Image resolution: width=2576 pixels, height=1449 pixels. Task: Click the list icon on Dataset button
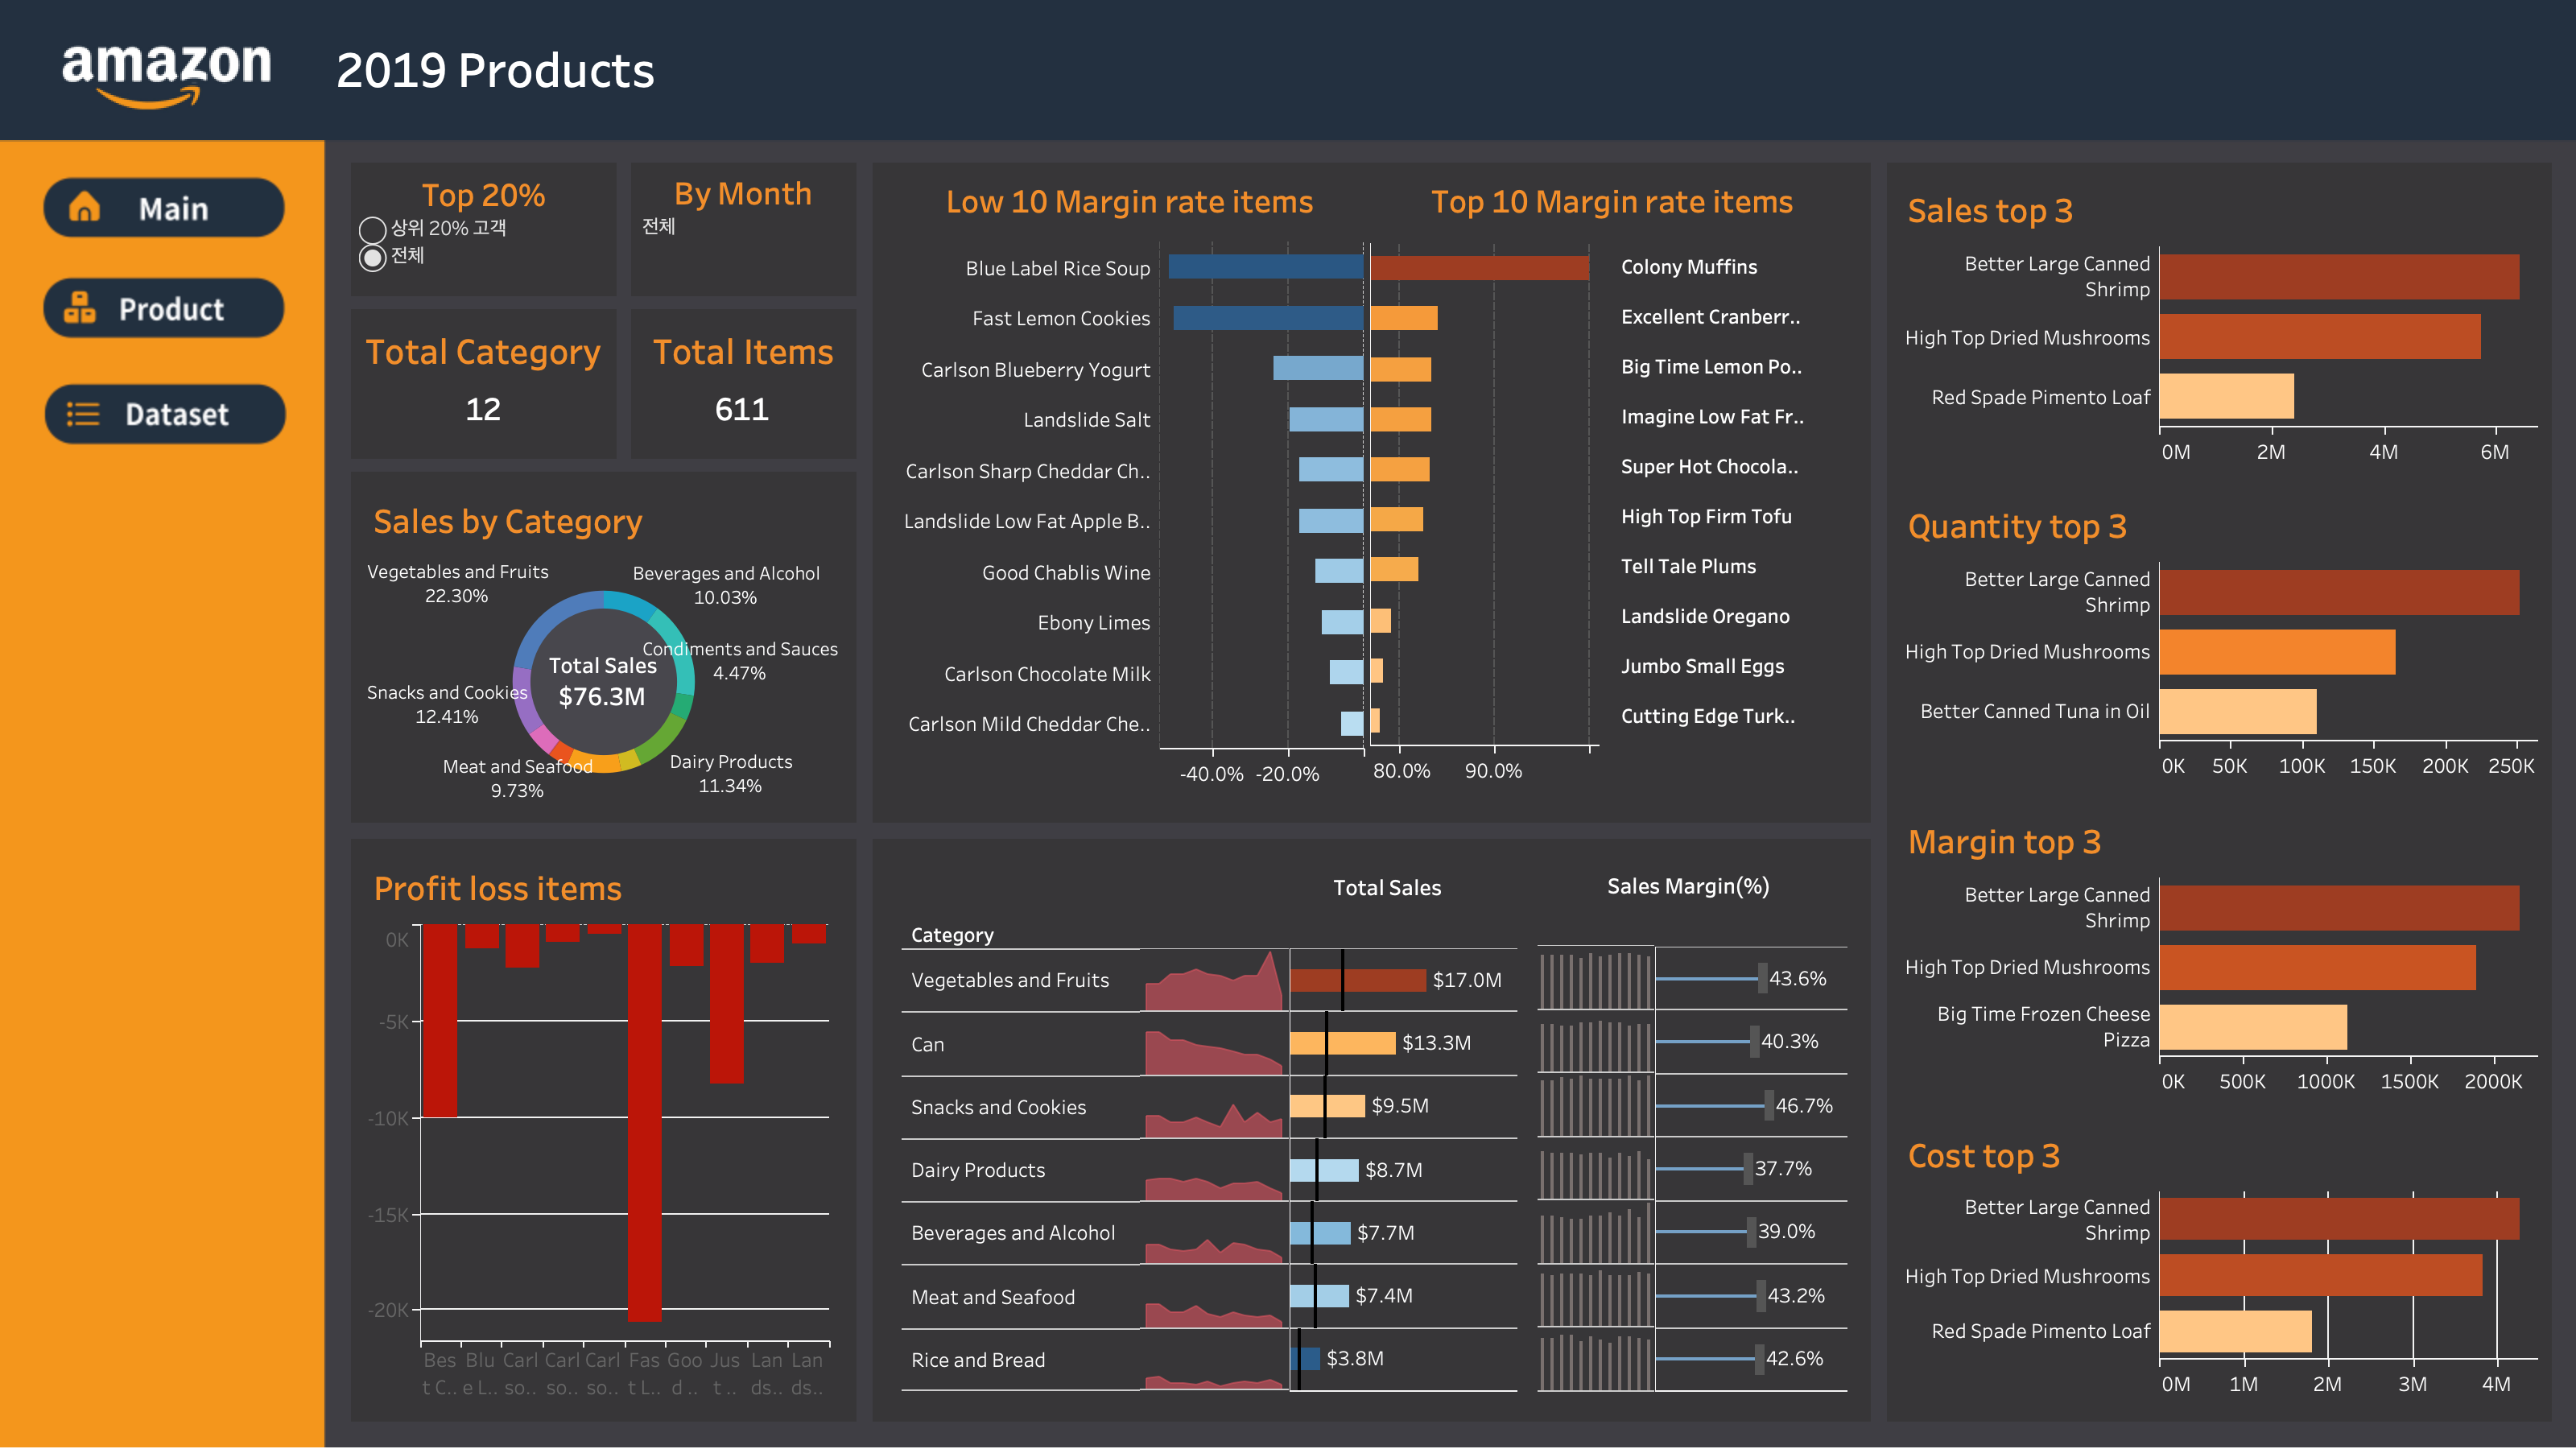[x=83, y=414]
